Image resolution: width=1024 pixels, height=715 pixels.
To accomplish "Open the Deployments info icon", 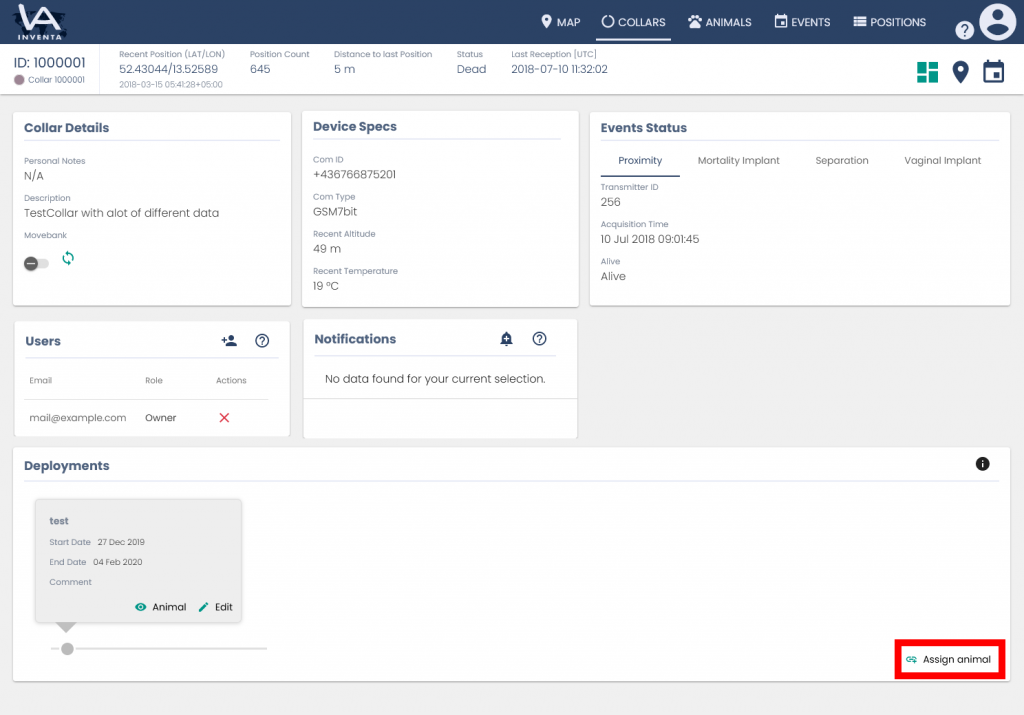I will coord(982,464).
